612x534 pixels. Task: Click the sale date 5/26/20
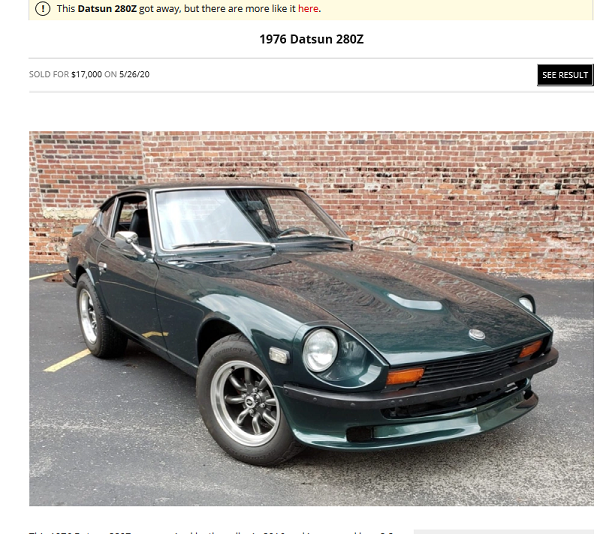coord(134,74)
